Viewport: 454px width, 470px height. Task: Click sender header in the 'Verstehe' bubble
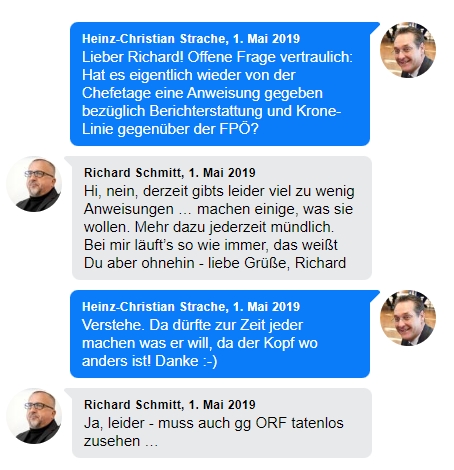[x=191, y=307]
